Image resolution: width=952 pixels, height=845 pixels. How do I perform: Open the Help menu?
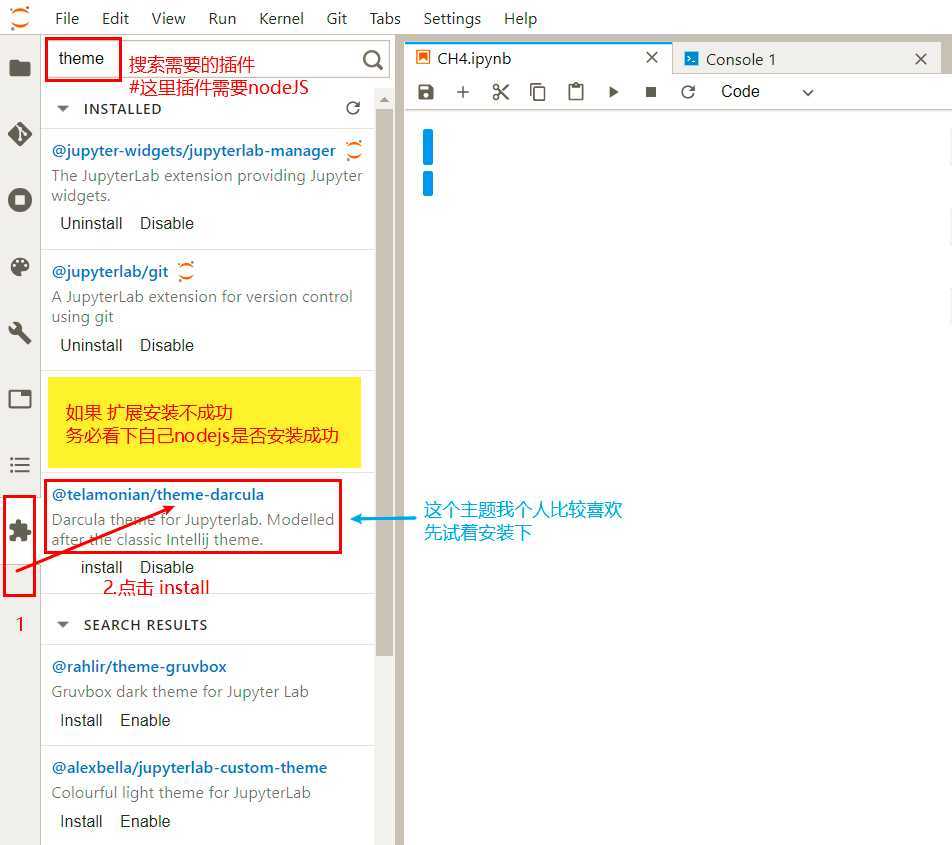[520, 19]
